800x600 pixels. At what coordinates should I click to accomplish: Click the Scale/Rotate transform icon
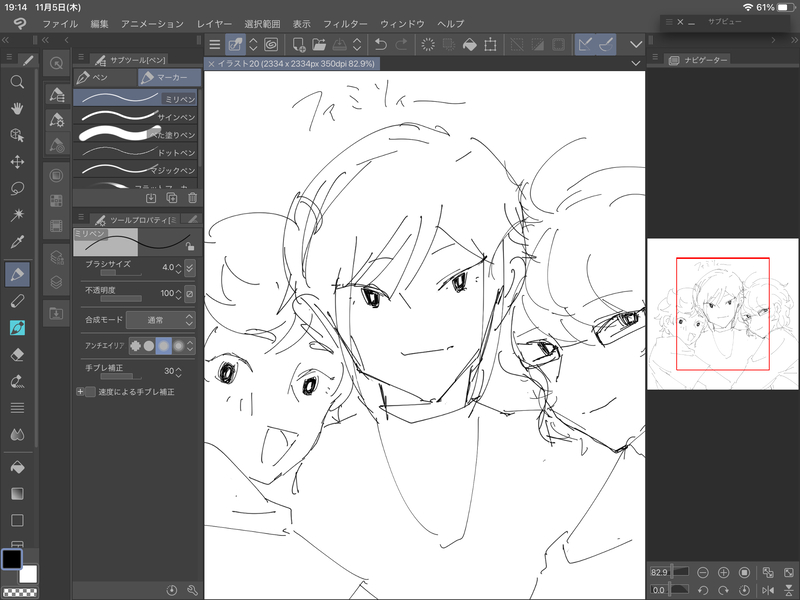click(490, 45)
